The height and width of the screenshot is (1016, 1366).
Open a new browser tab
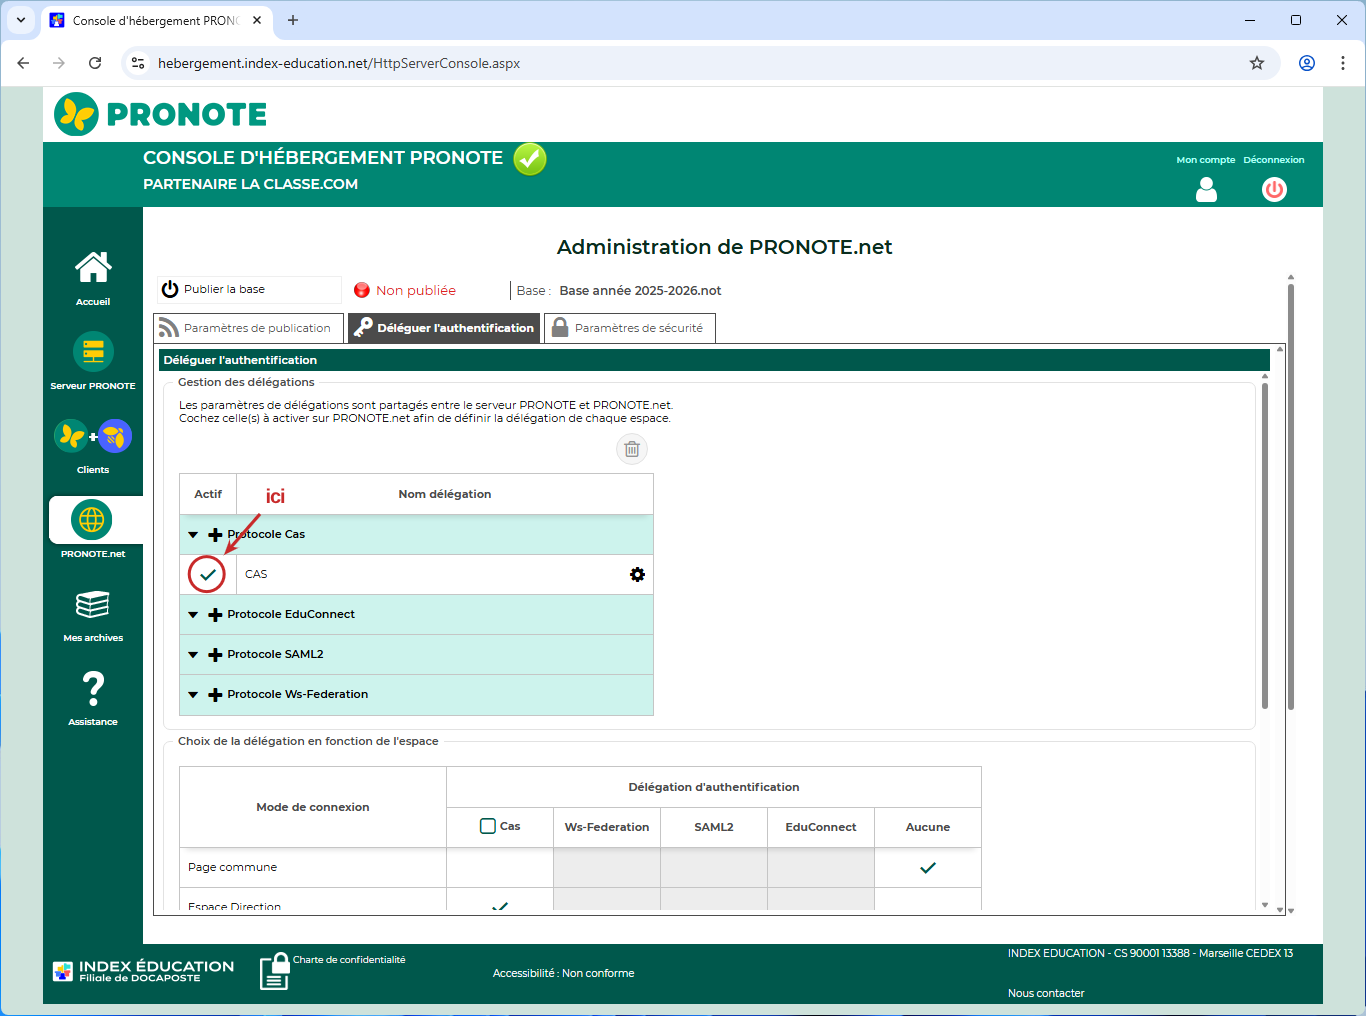tap(293, 20)
